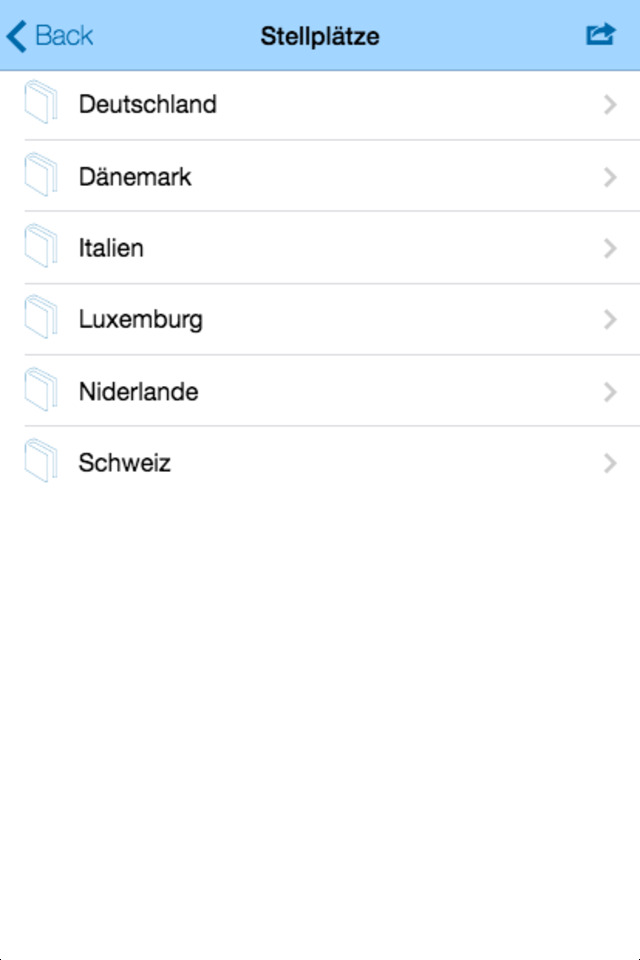Image resolution: width=640 pixels, height=960 pixels.
Task: Tap the book icon beside Italien
Action: [x=41, y=246]
